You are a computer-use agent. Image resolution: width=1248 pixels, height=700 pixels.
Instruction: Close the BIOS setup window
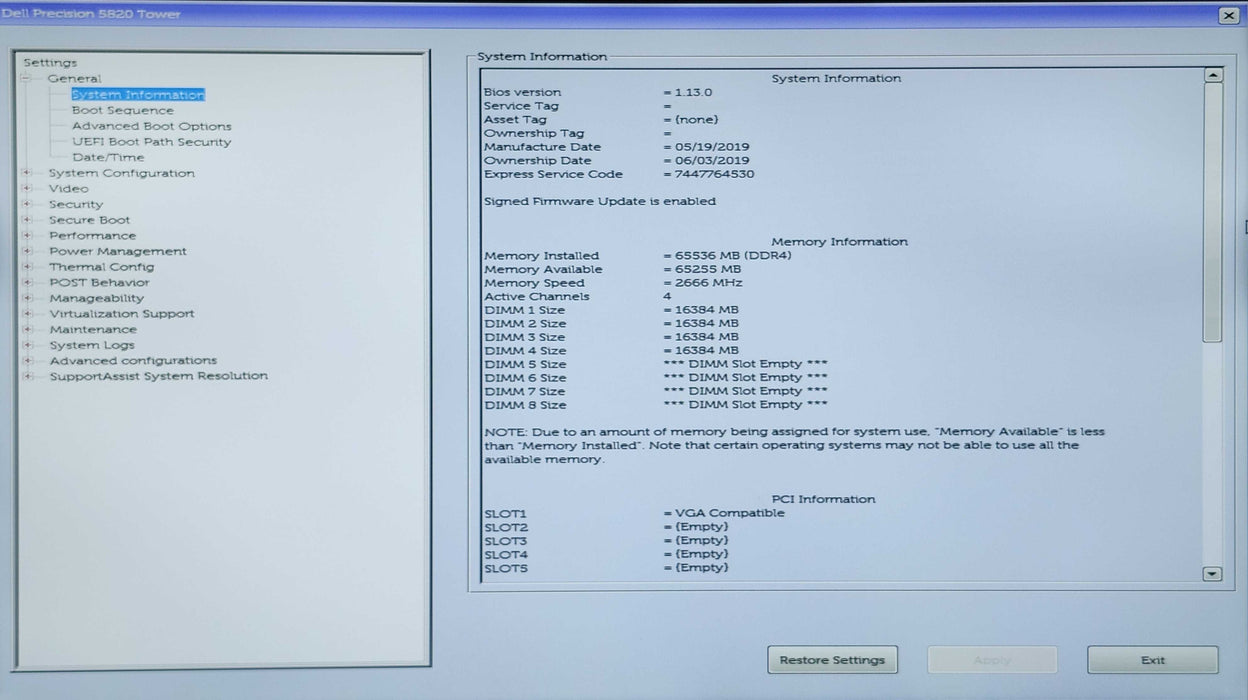coord(1228,15)
